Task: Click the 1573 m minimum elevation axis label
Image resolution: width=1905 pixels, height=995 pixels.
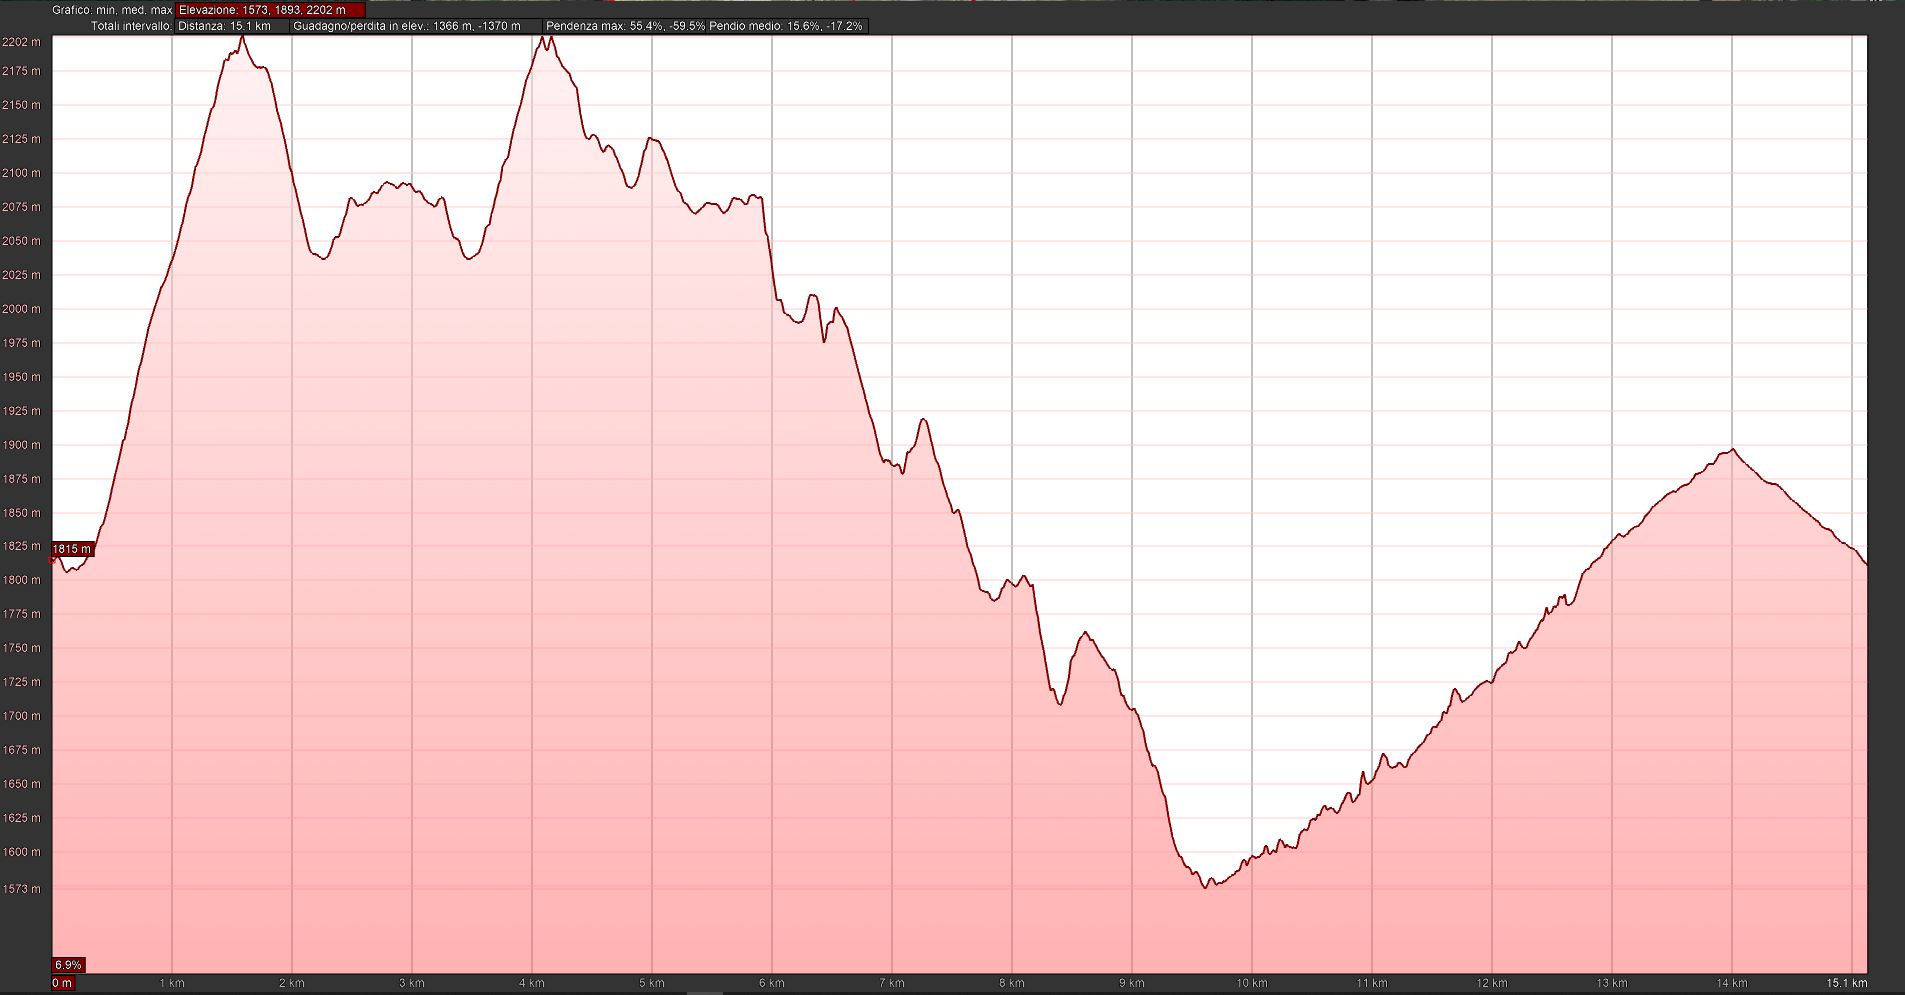Action: (x=22, y=889)
